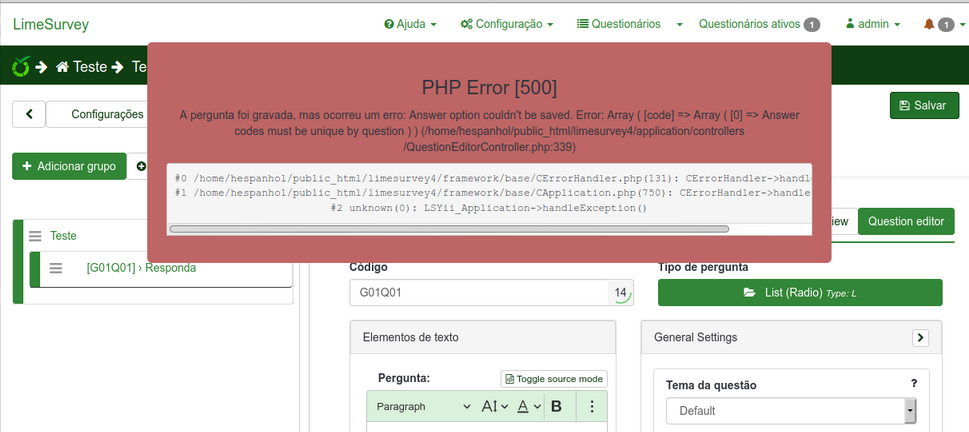Collapse sidebar with left chevron button
Viewport: 969px width, 432px height.
[29, 114]
